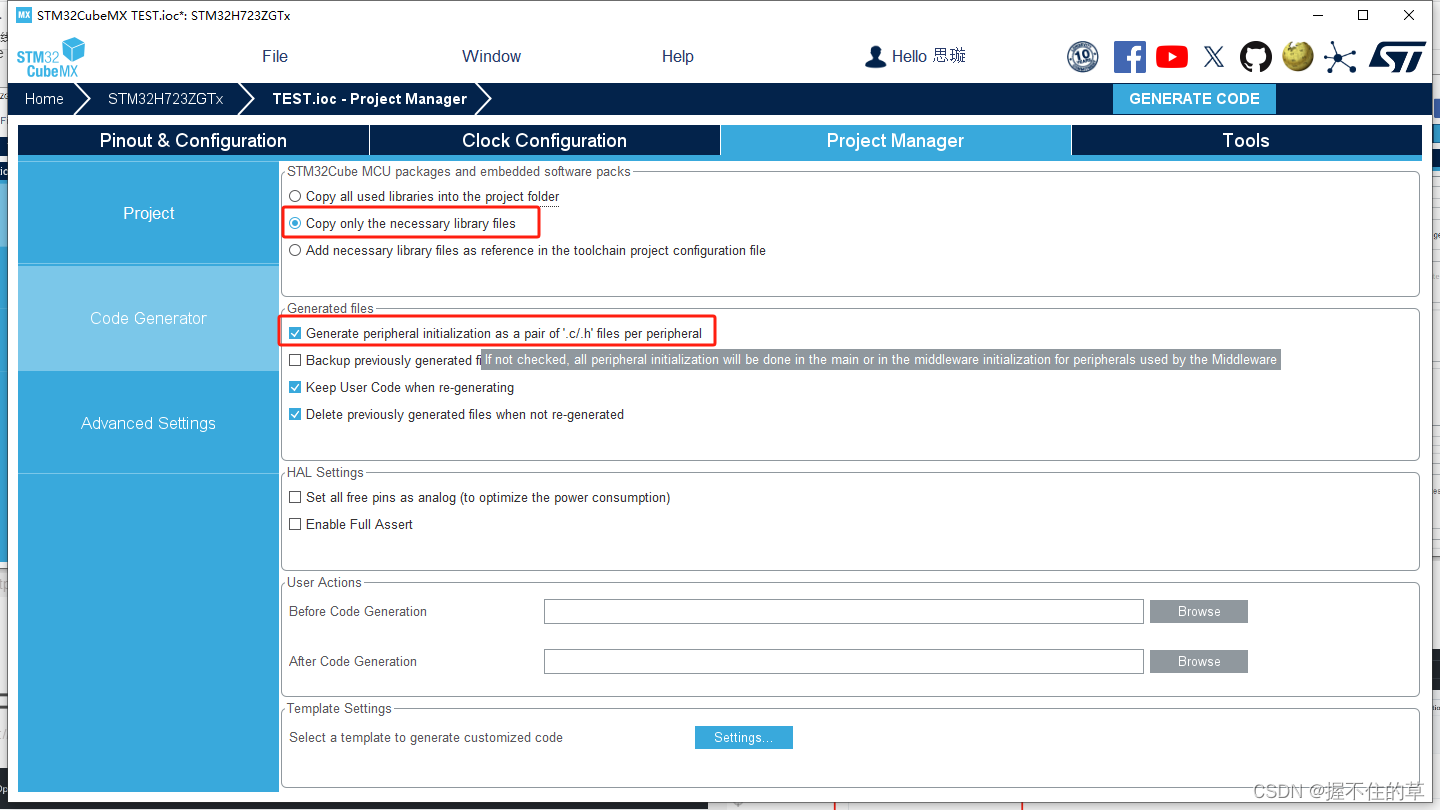1440x810 pixels.
Task: Go to STM32H723ZGTx breadcrumb
Action: pyautogui.click(x=165, y=99)
